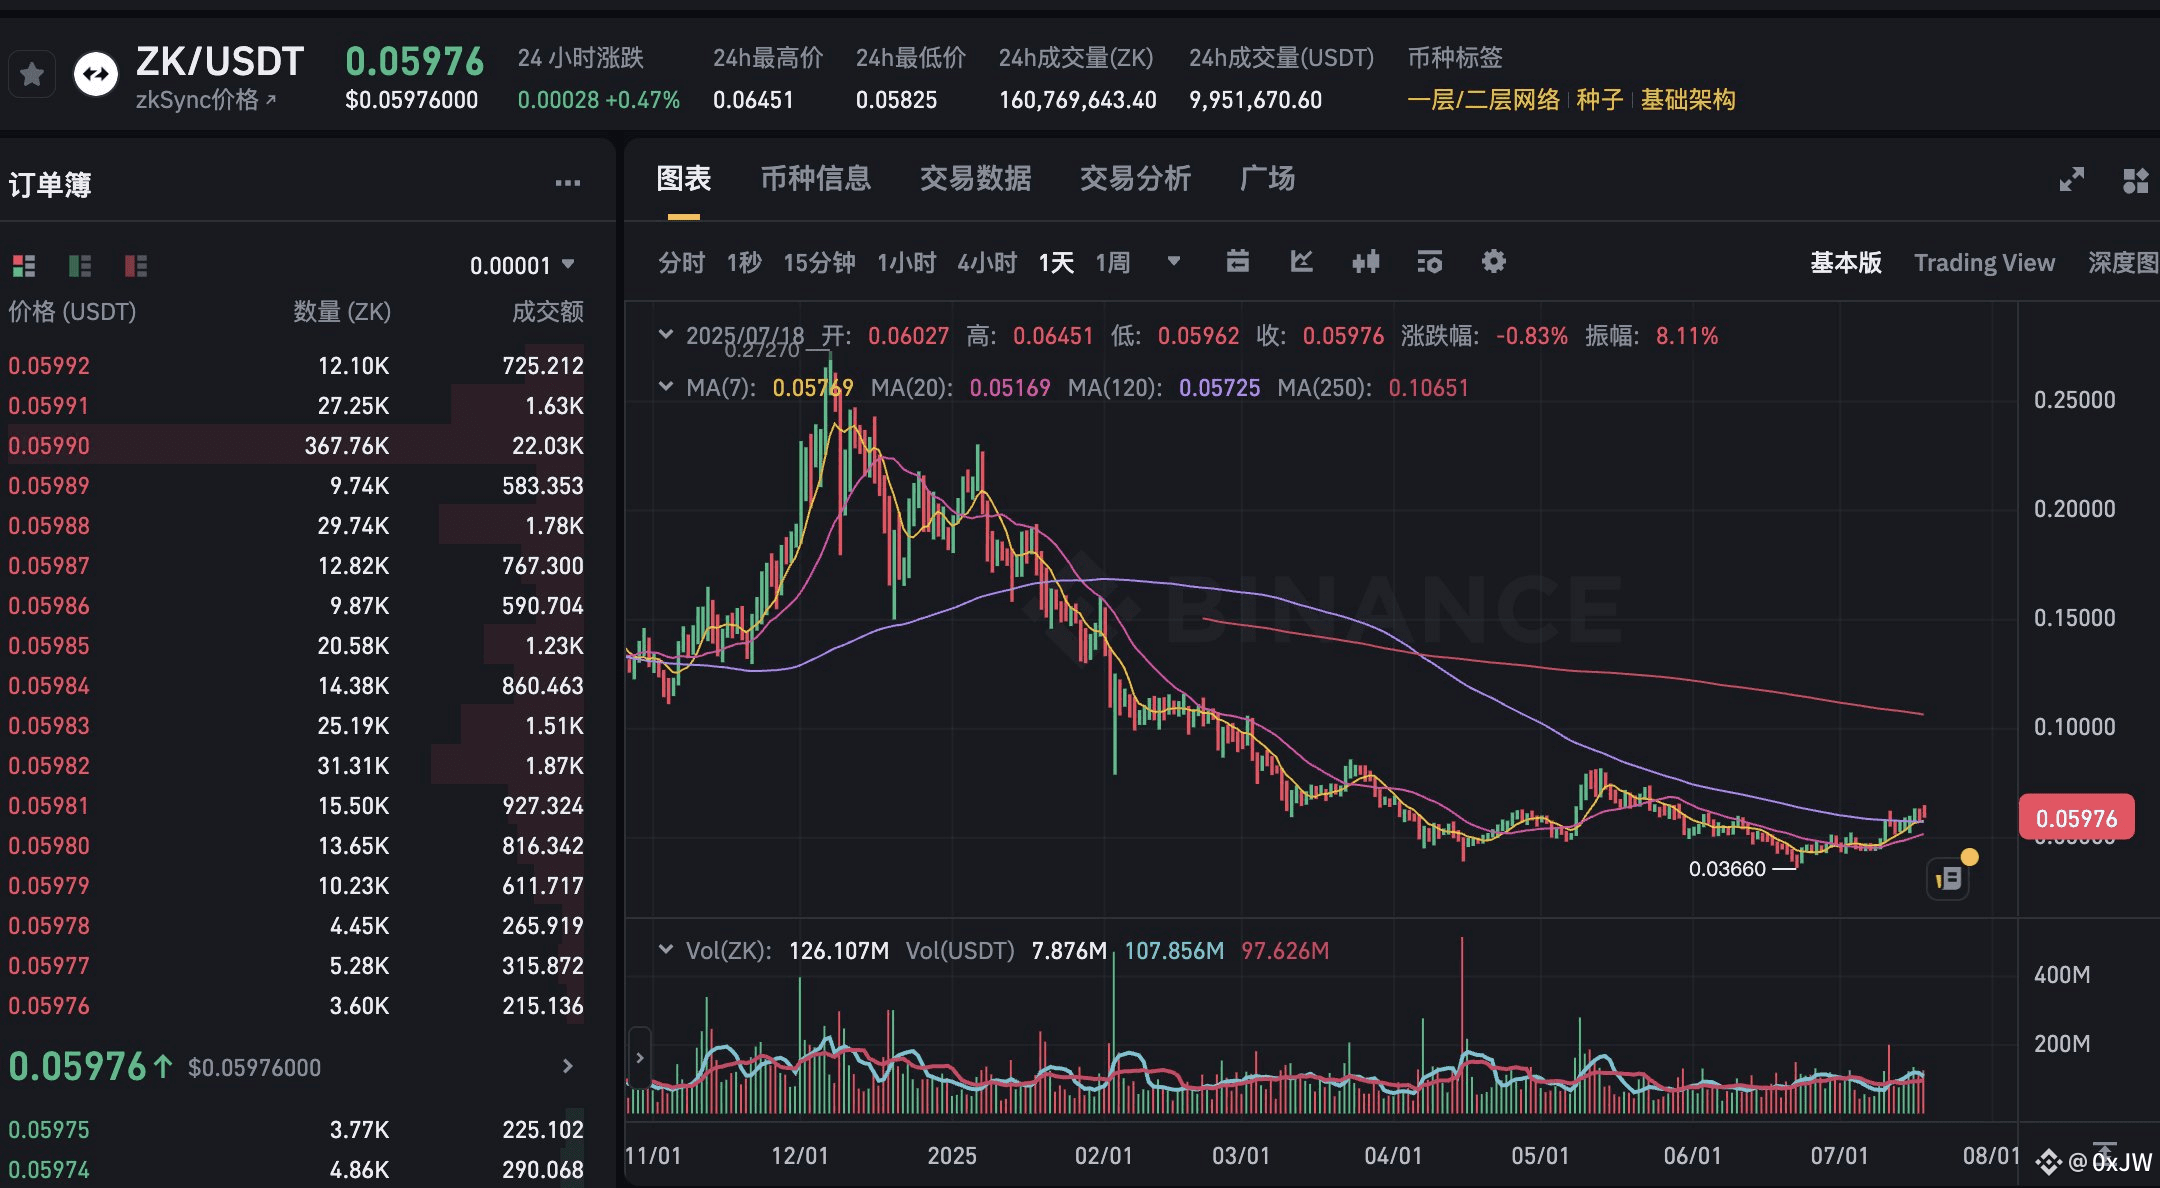Select the 0.05976 ask price

[x=49, y=1006]
